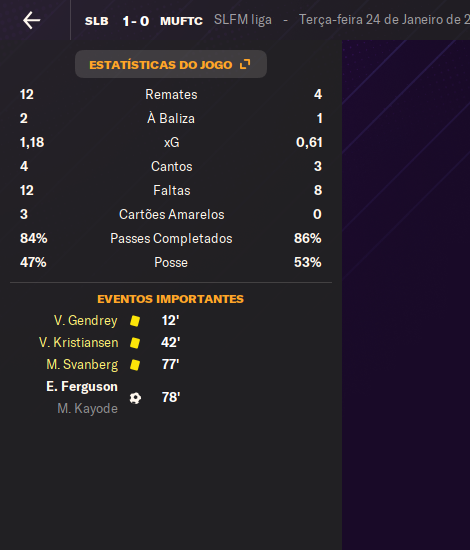Image resolution: width=470 pixels, height=550 pixels.
Task: Select V. Kristiansen's yellow card icon
Action: 135,343
